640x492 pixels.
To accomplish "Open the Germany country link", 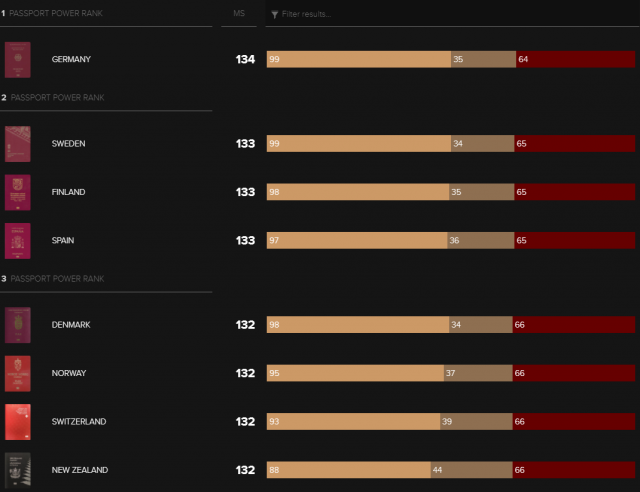I will click(71, 60).
